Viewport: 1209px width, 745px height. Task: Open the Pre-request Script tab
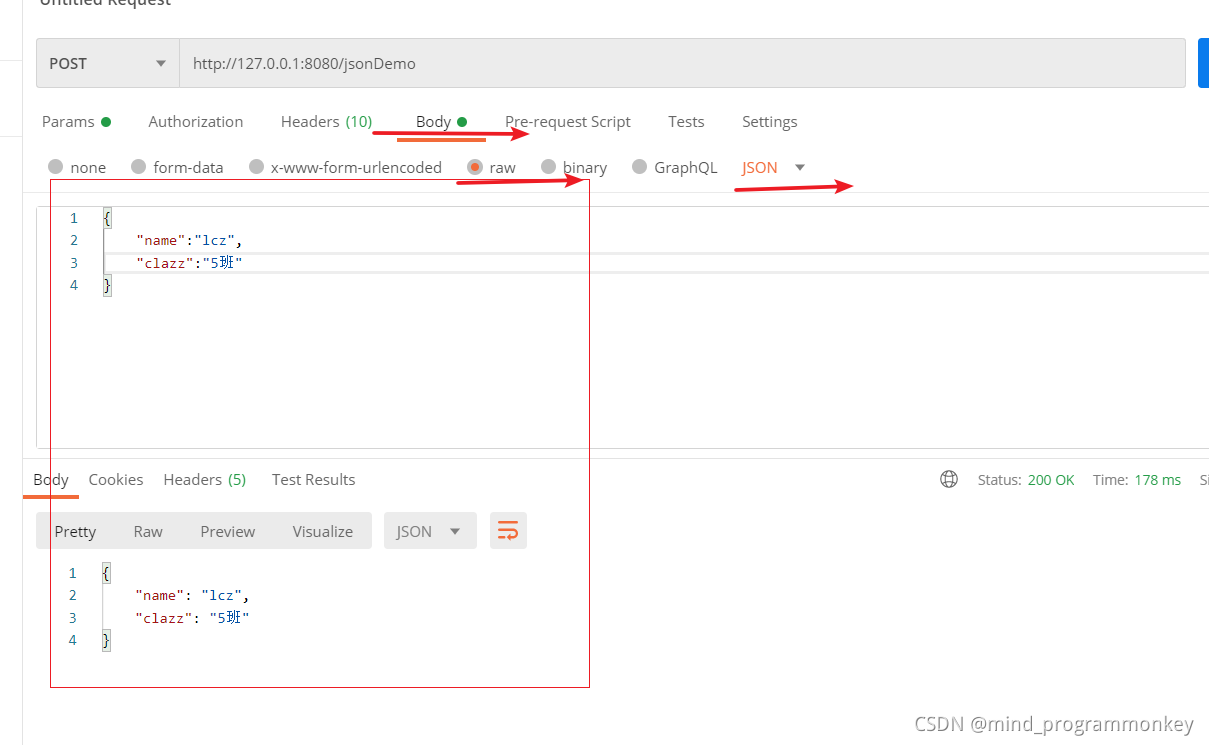(x=567, y=122)
